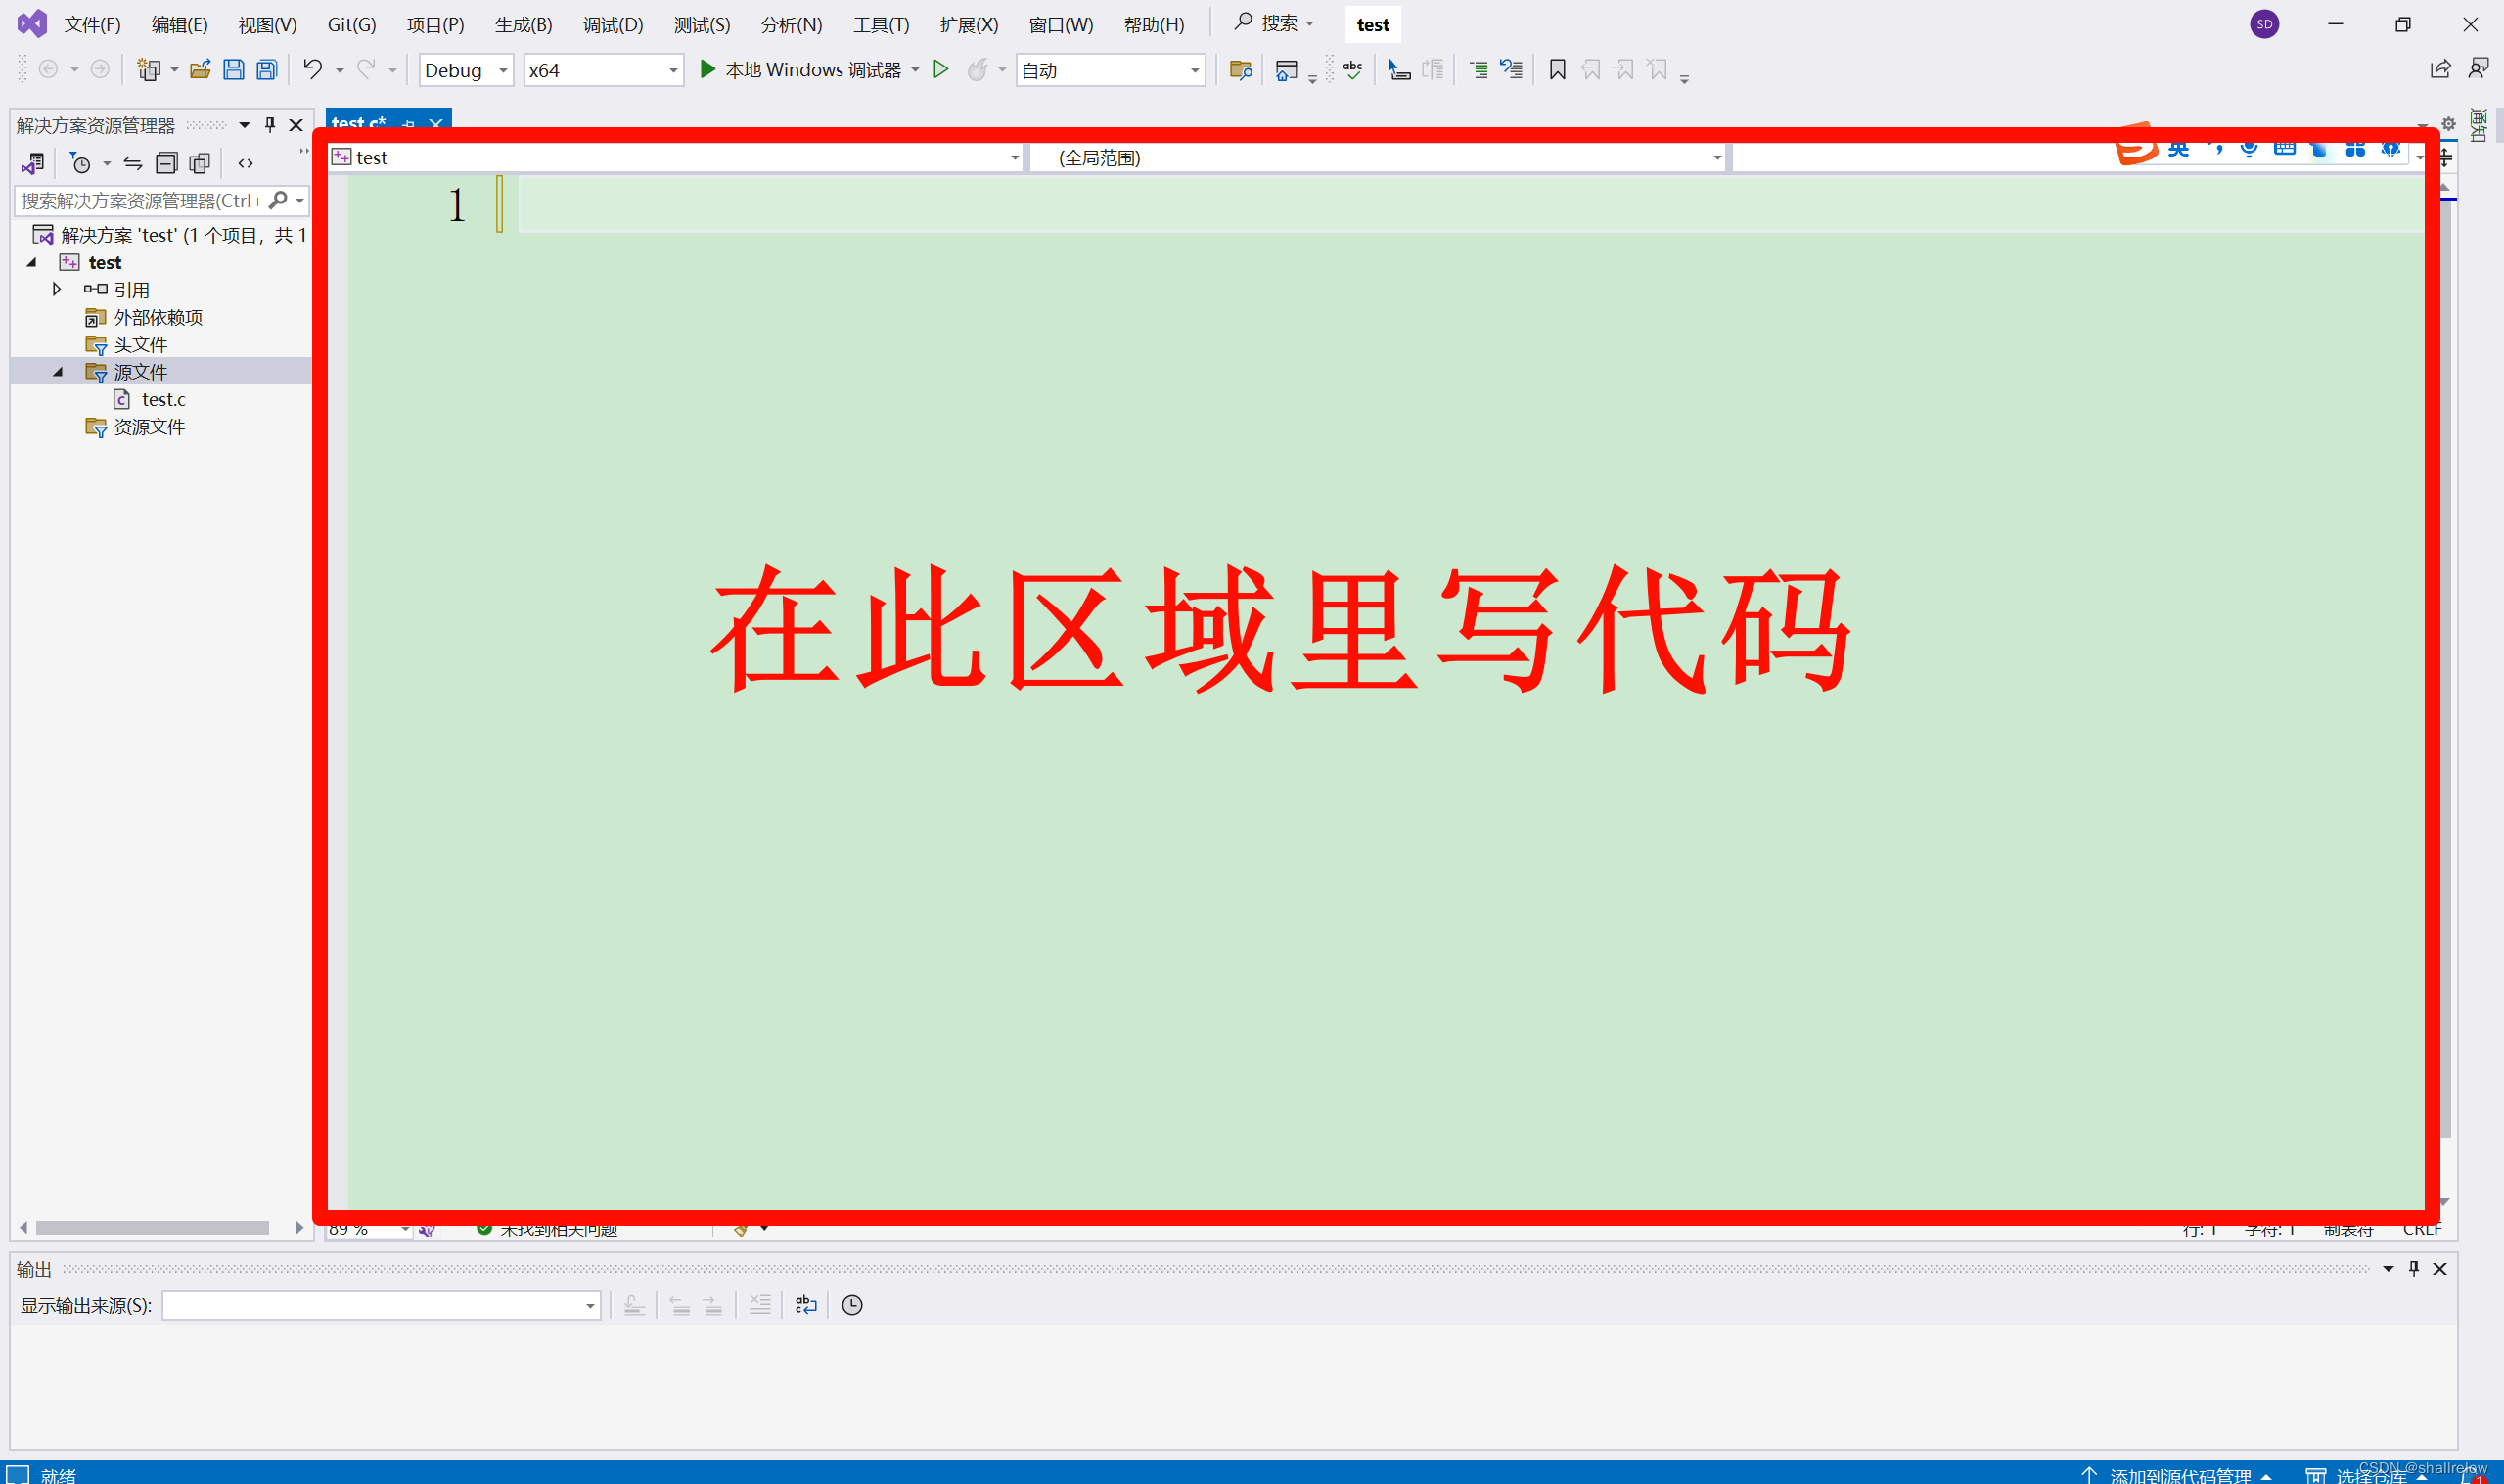Close the Solution Explorer panel
The image size is (2504, 1484).
pyautogui.click(x=296, y=125)
